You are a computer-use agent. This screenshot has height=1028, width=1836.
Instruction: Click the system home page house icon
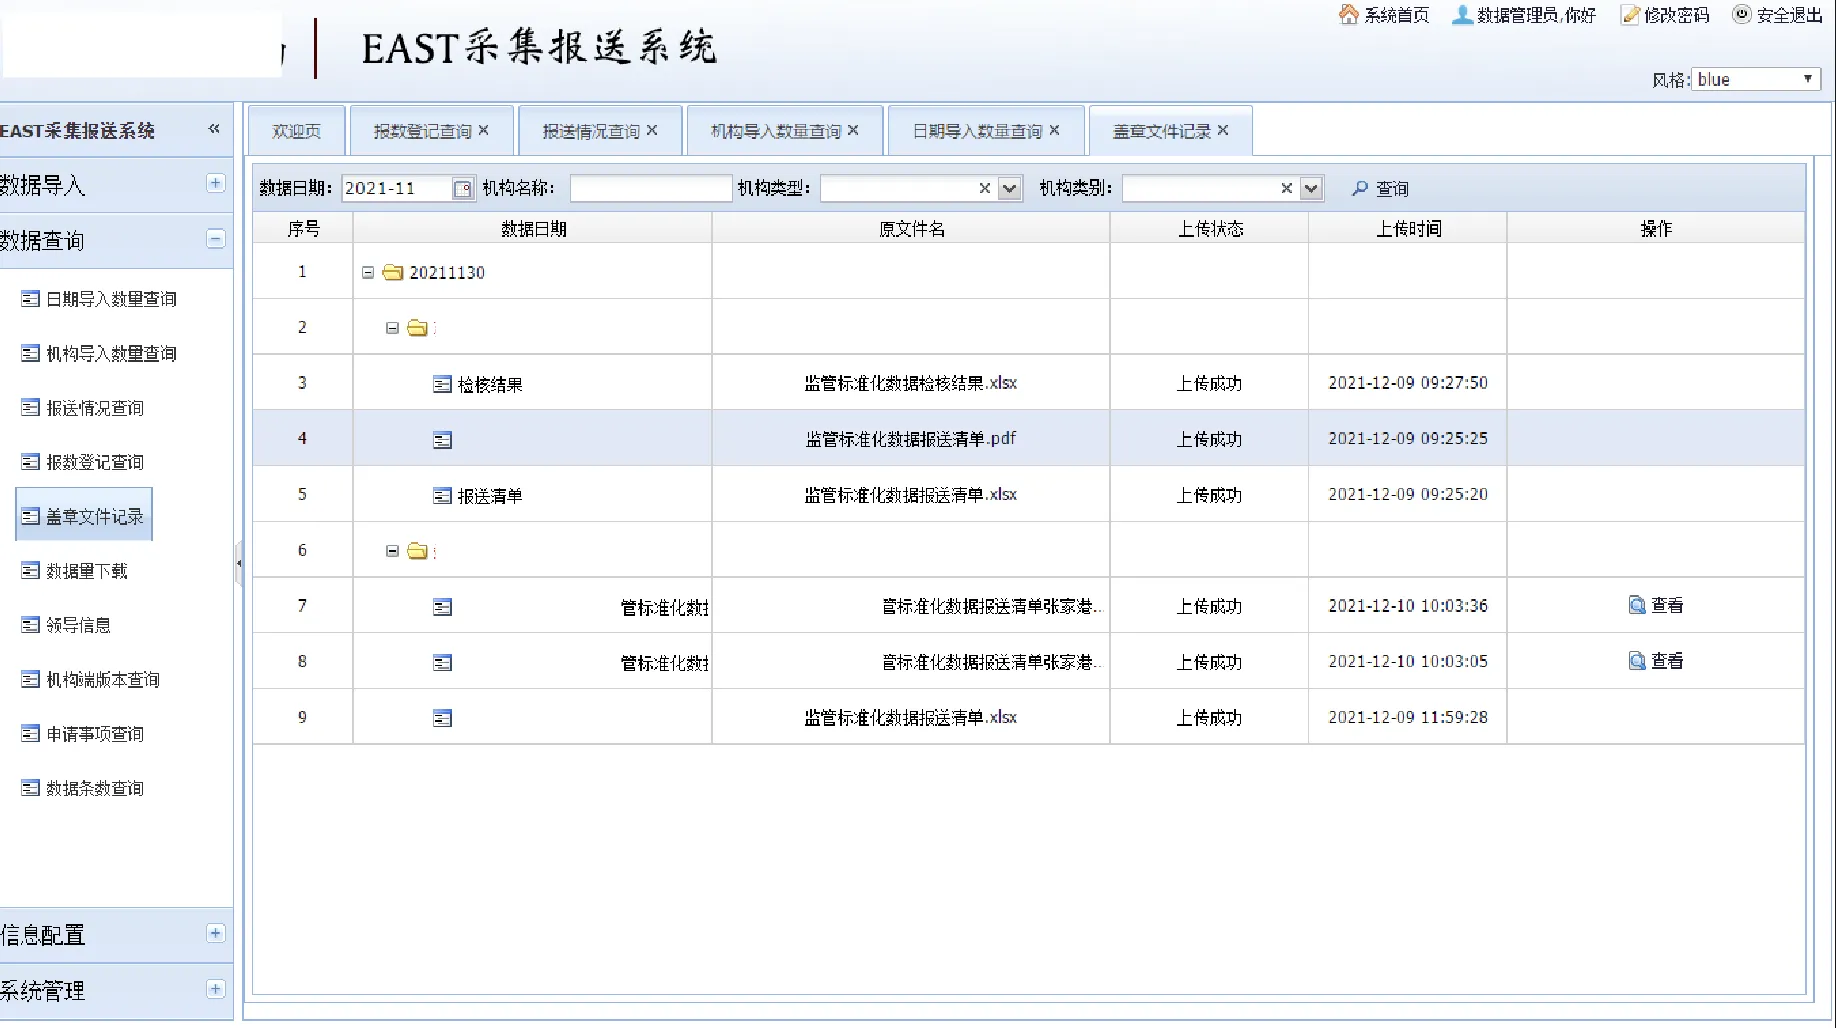[1349, 15]
